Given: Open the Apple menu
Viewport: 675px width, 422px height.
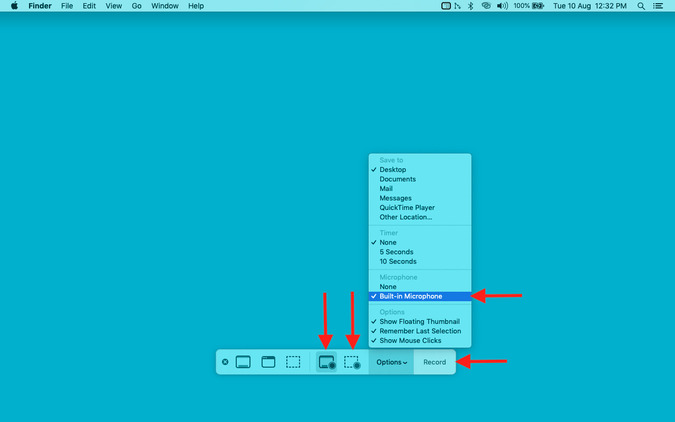Looking at the screenshot, I should point(14,6).
